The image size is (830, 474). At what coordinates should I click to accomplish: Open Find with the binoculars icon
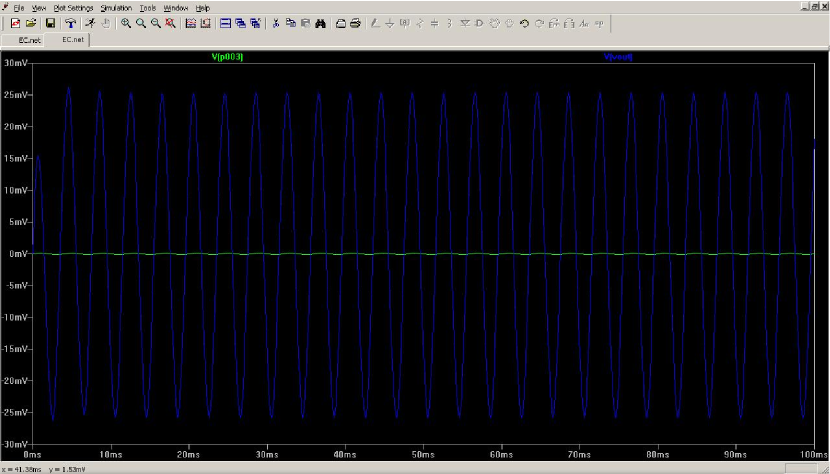[320, 22]
